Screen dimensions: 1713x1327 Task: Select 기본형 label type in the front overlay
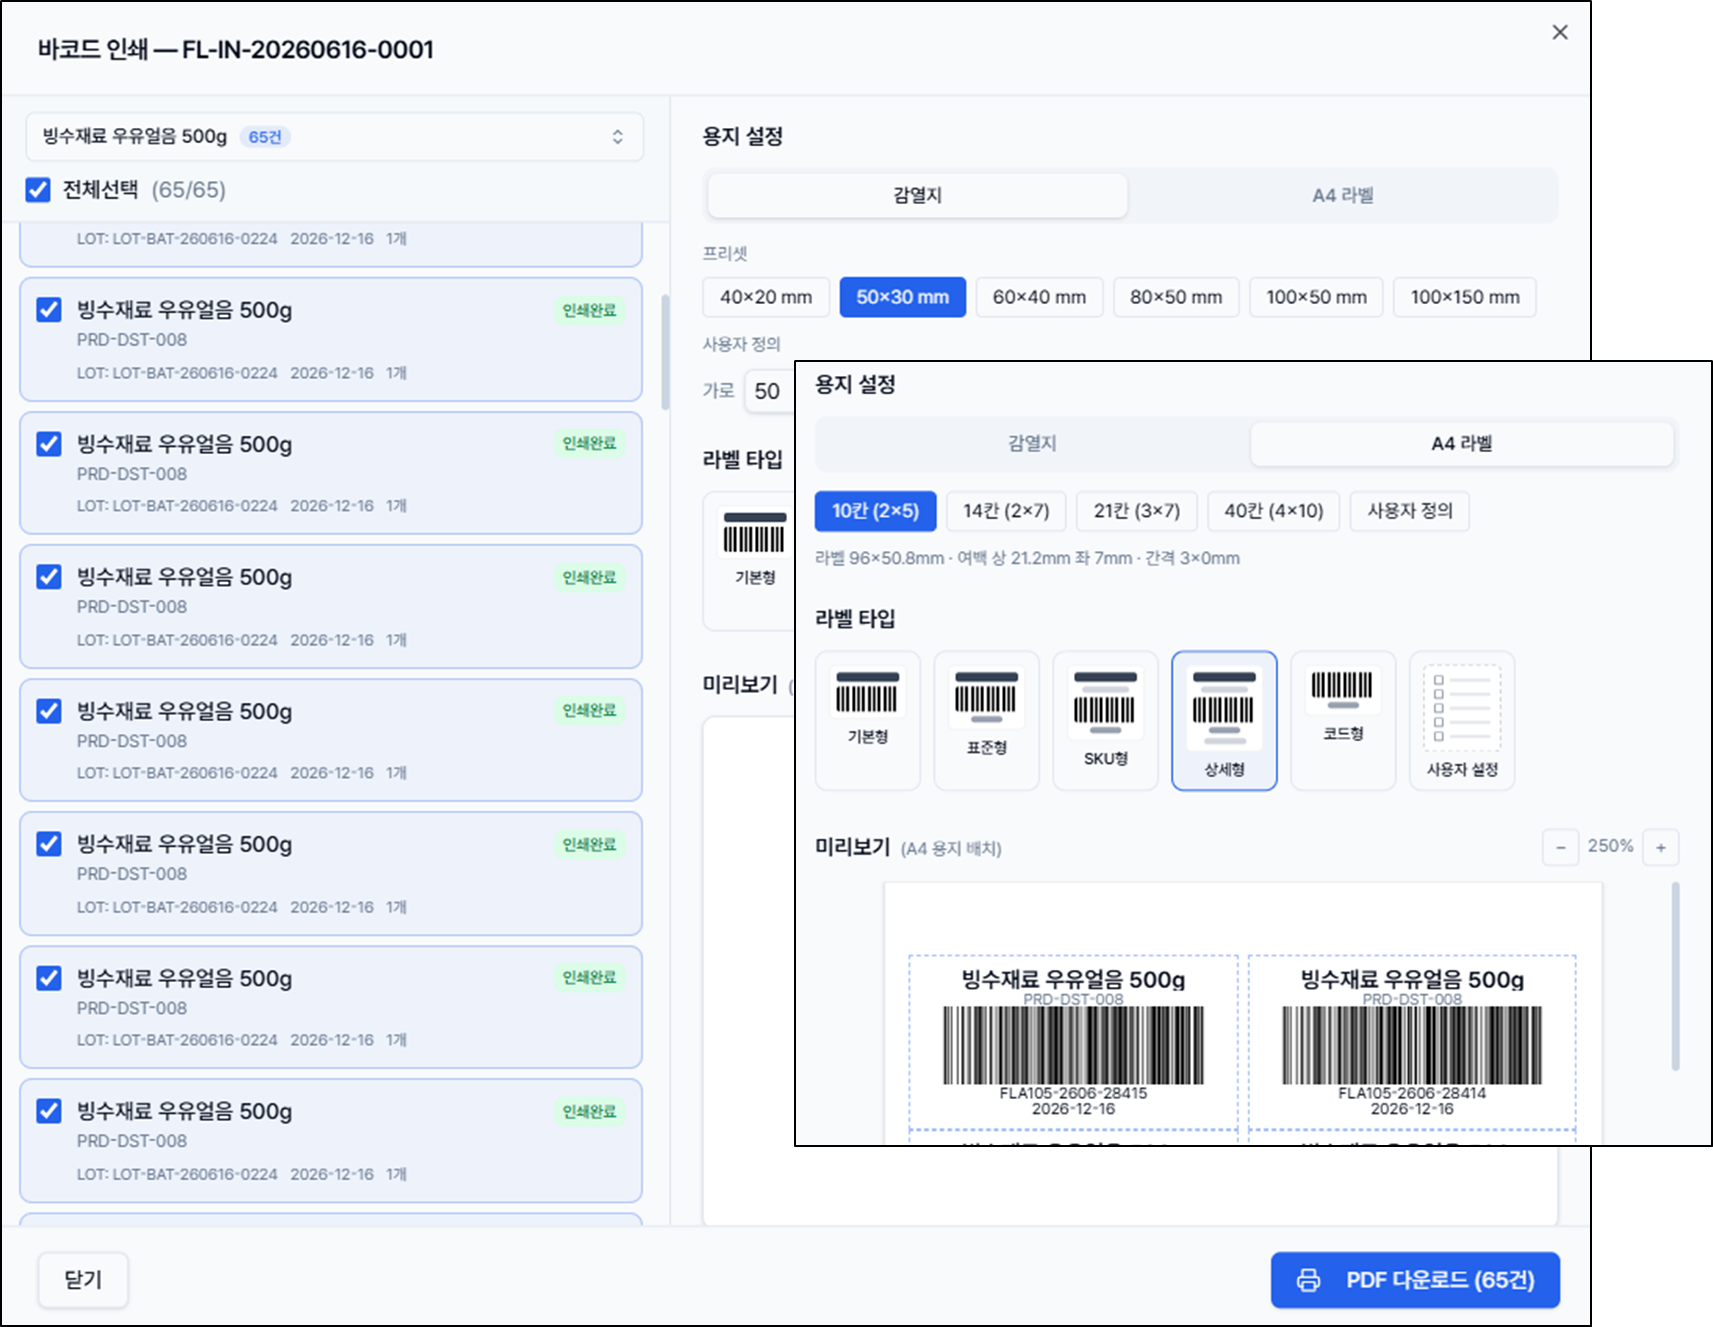[x=867, y=720]
